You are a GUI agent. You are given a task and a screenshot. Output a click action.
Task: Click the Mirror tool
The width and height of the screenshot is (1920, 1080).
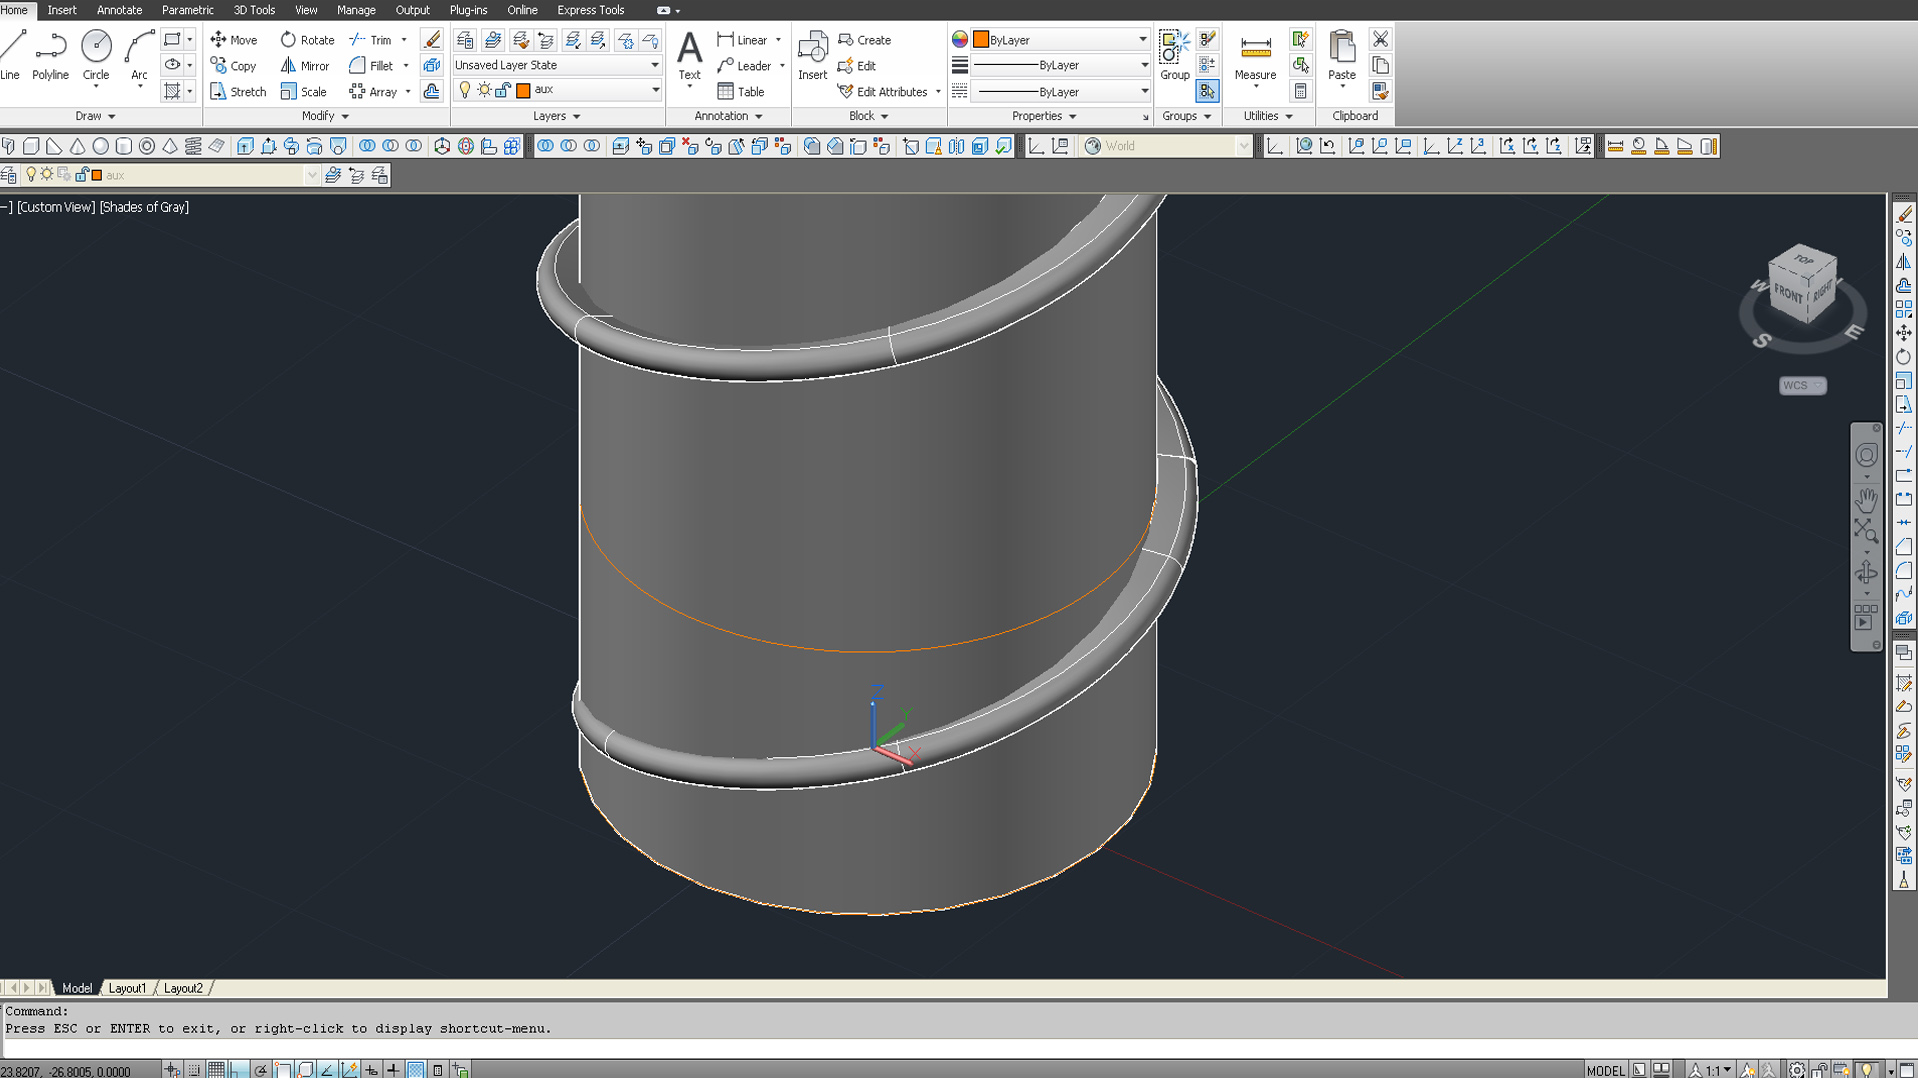(305, 66)
